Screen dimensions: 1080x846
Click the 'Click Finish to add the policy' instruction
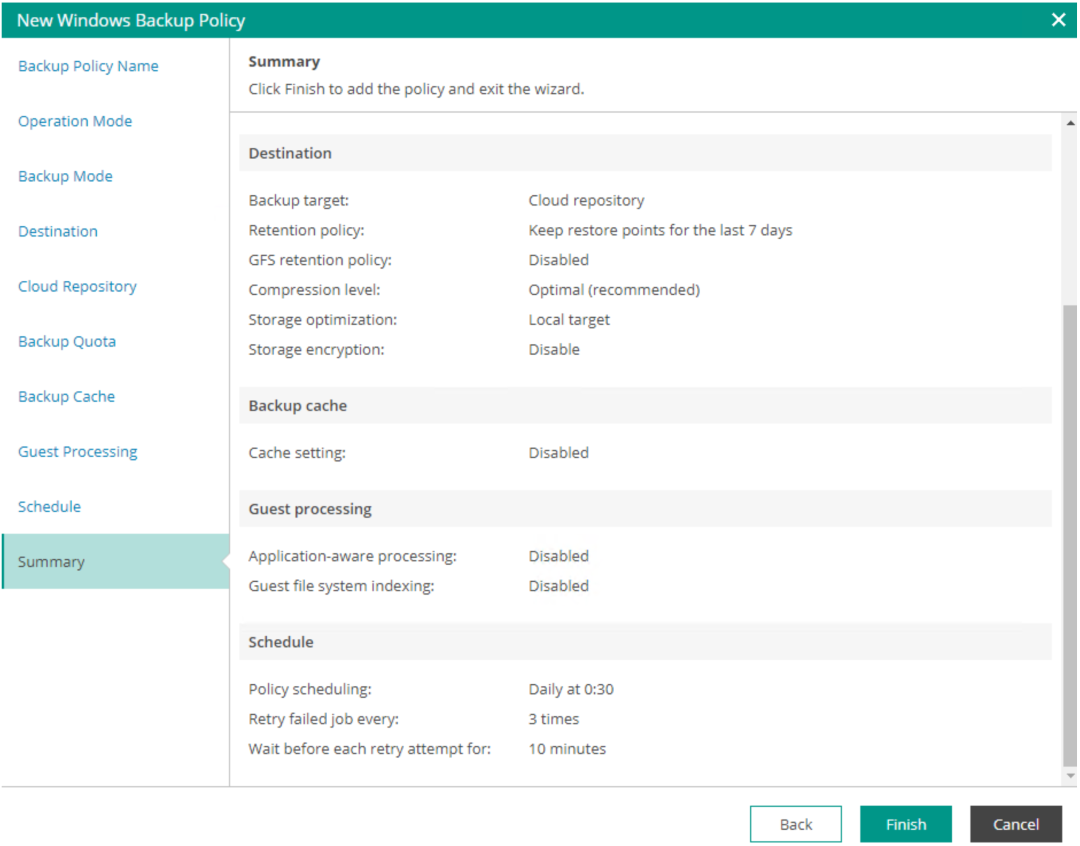(x=416, y=89)
